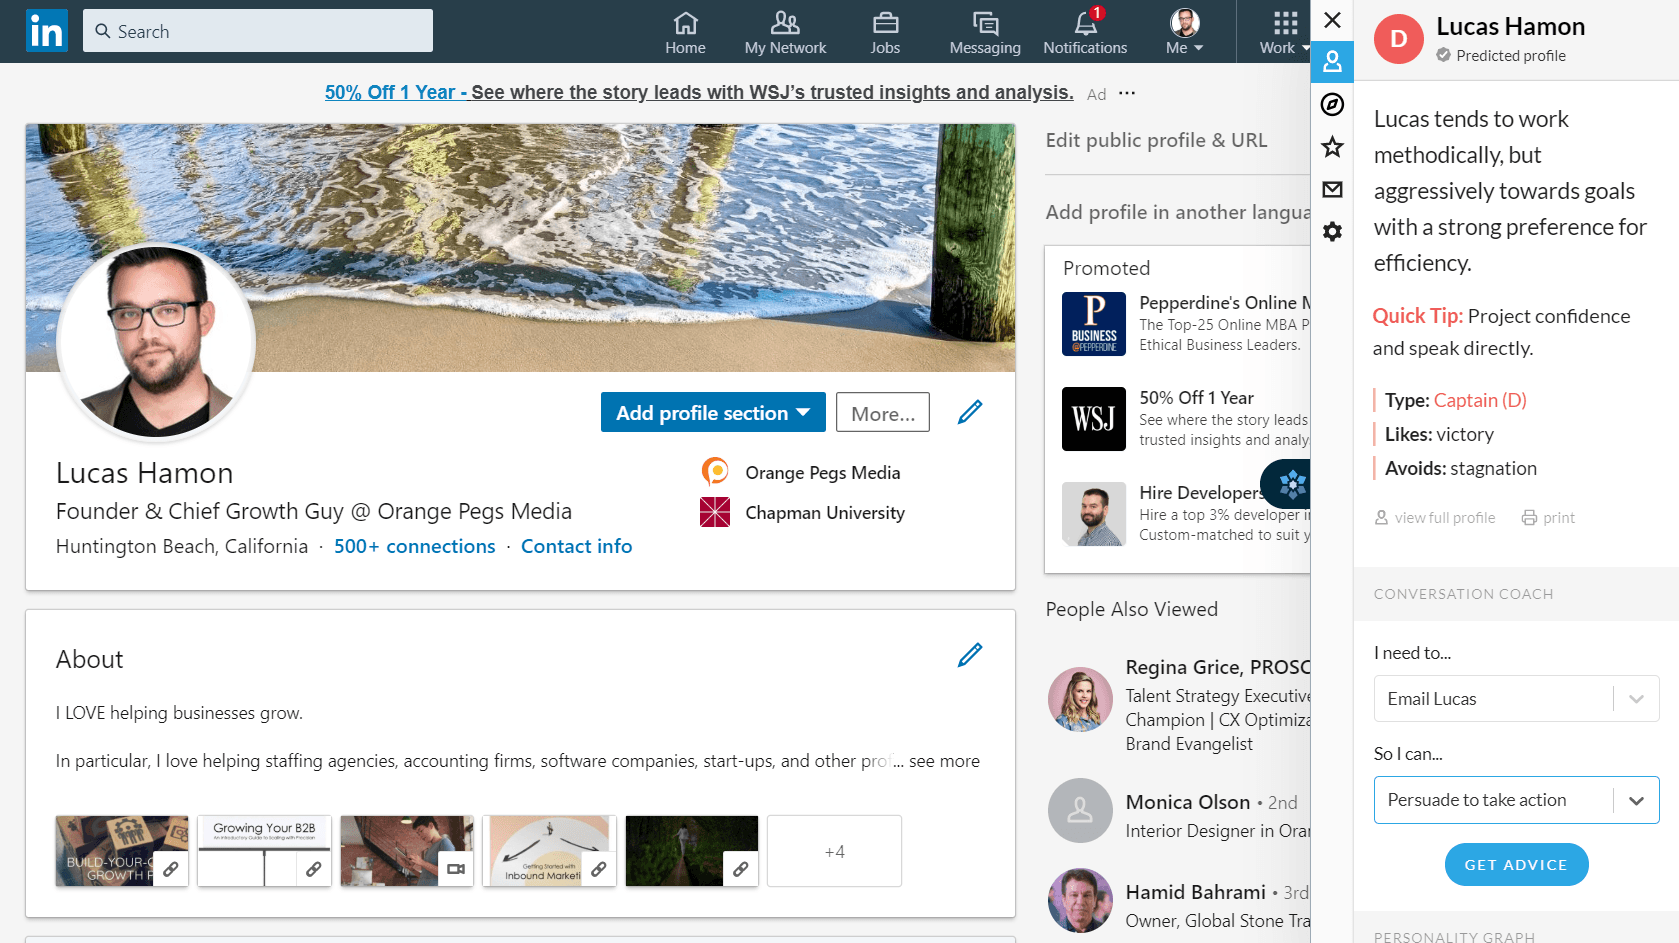1679x943 pixels.
Task: Open the Growing Your B2B media thumbnail
Action: [264, 851]
